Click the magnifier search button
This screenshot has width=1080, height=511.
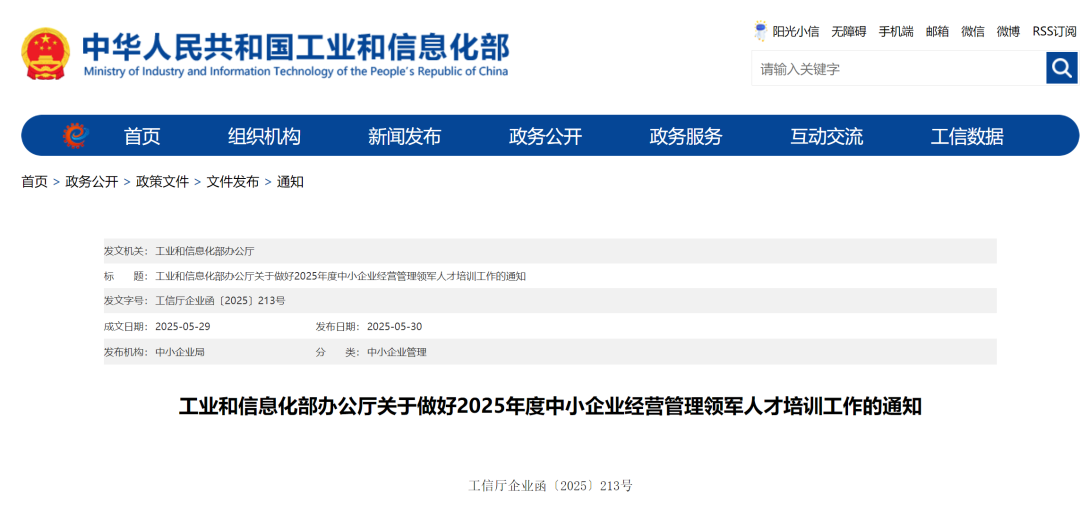[1061, 68]
